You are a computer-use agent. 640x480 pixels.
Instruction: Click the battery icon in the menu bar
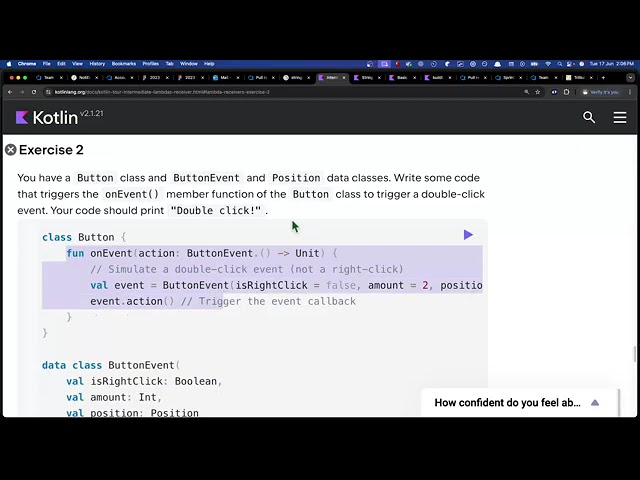click(534, 64)
